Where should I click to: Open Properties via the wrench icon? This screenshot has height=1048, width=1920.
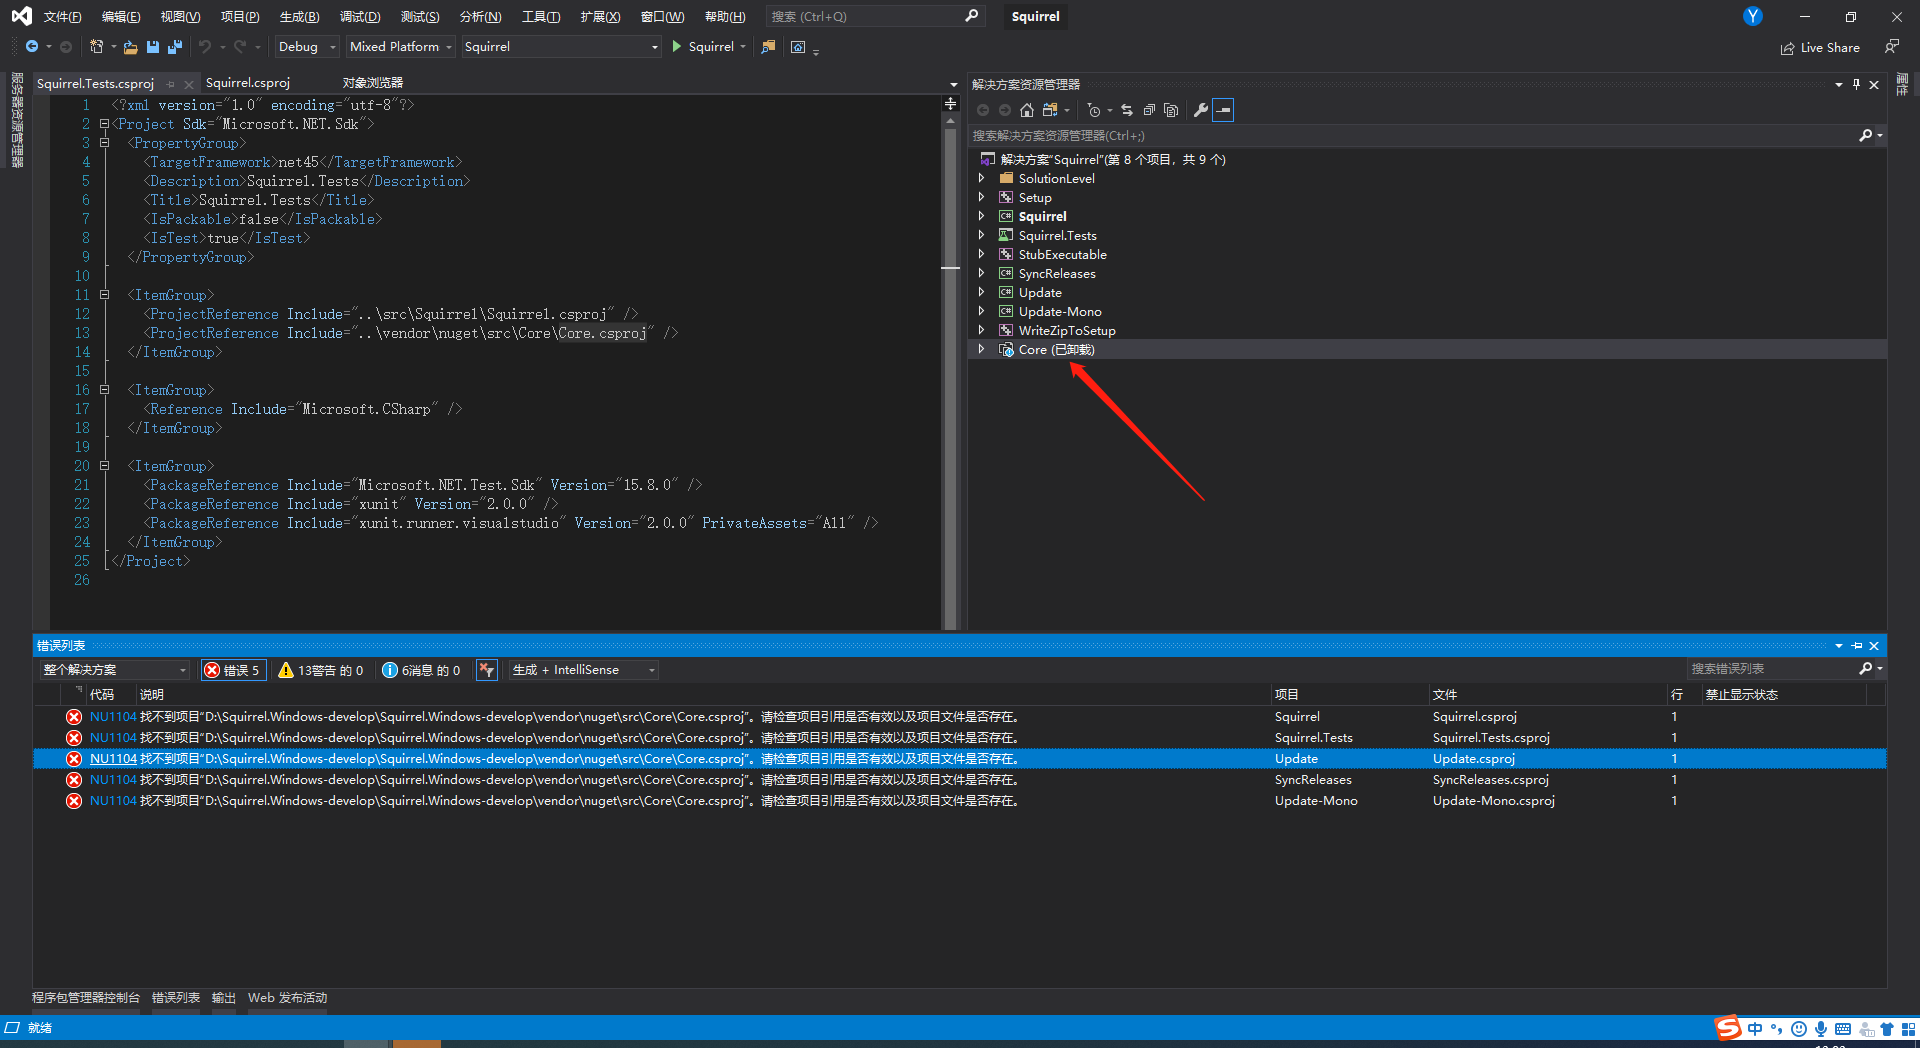1200,110
